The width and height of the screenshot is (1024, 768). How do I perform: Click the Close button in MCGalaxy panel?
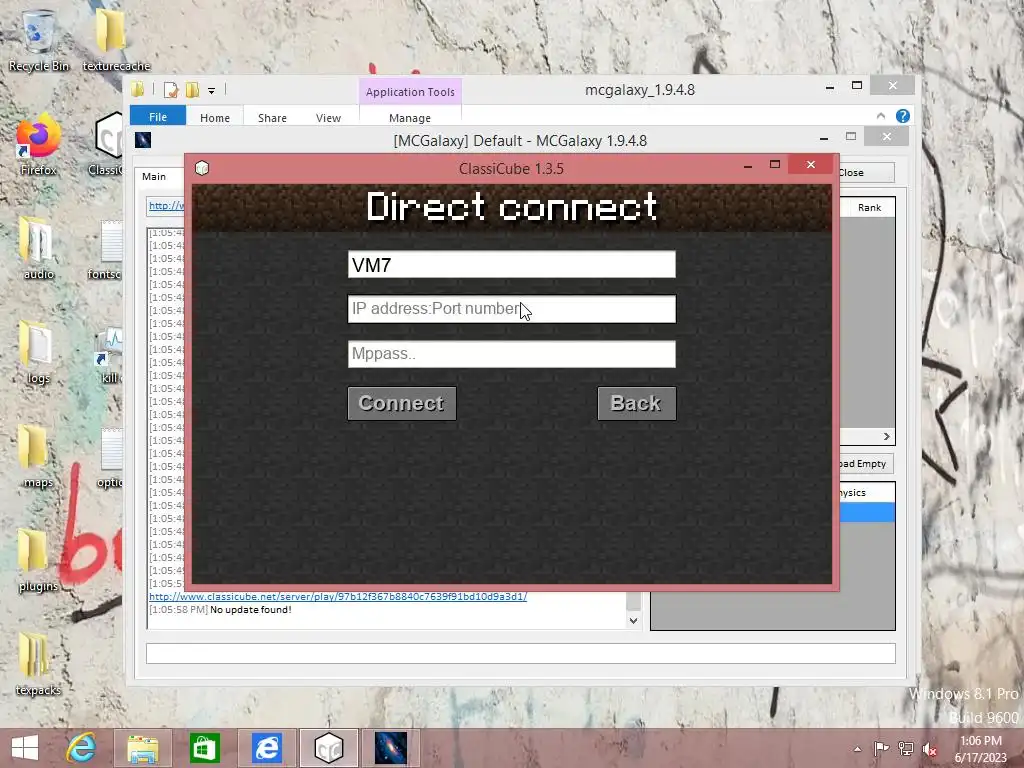pyautogui.click(x=867, y=172)
